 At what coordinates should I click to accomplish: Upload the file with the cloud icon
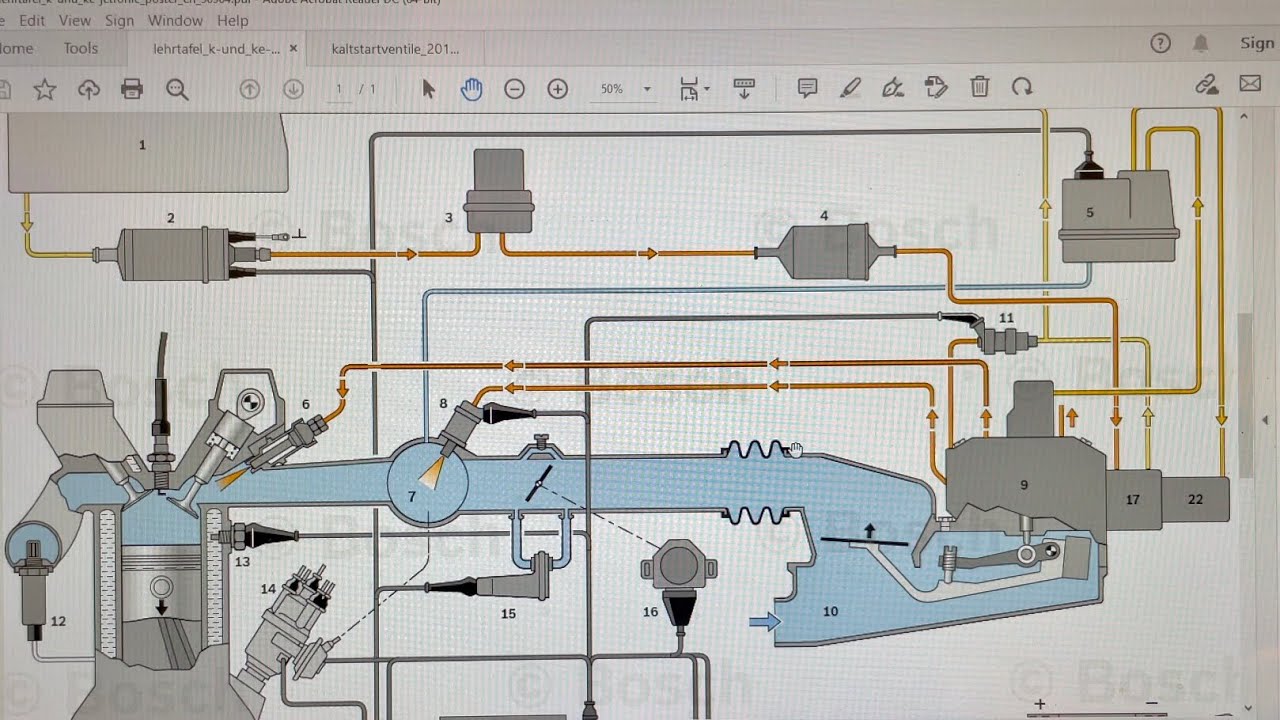(x=89, y=90)
